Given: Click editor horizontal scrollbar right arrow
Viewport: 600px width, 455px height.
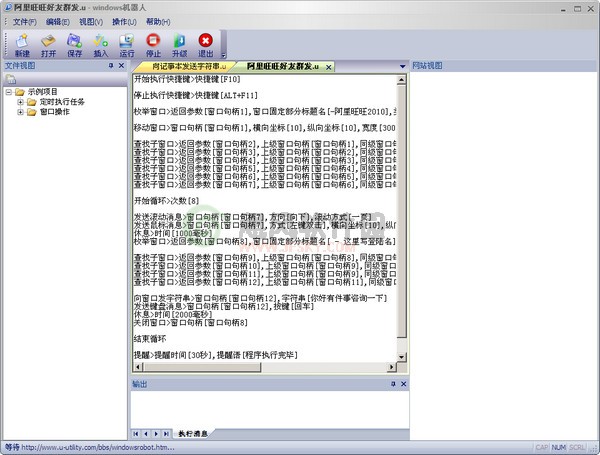Looking at the screenshot, I should click(391, 367).
